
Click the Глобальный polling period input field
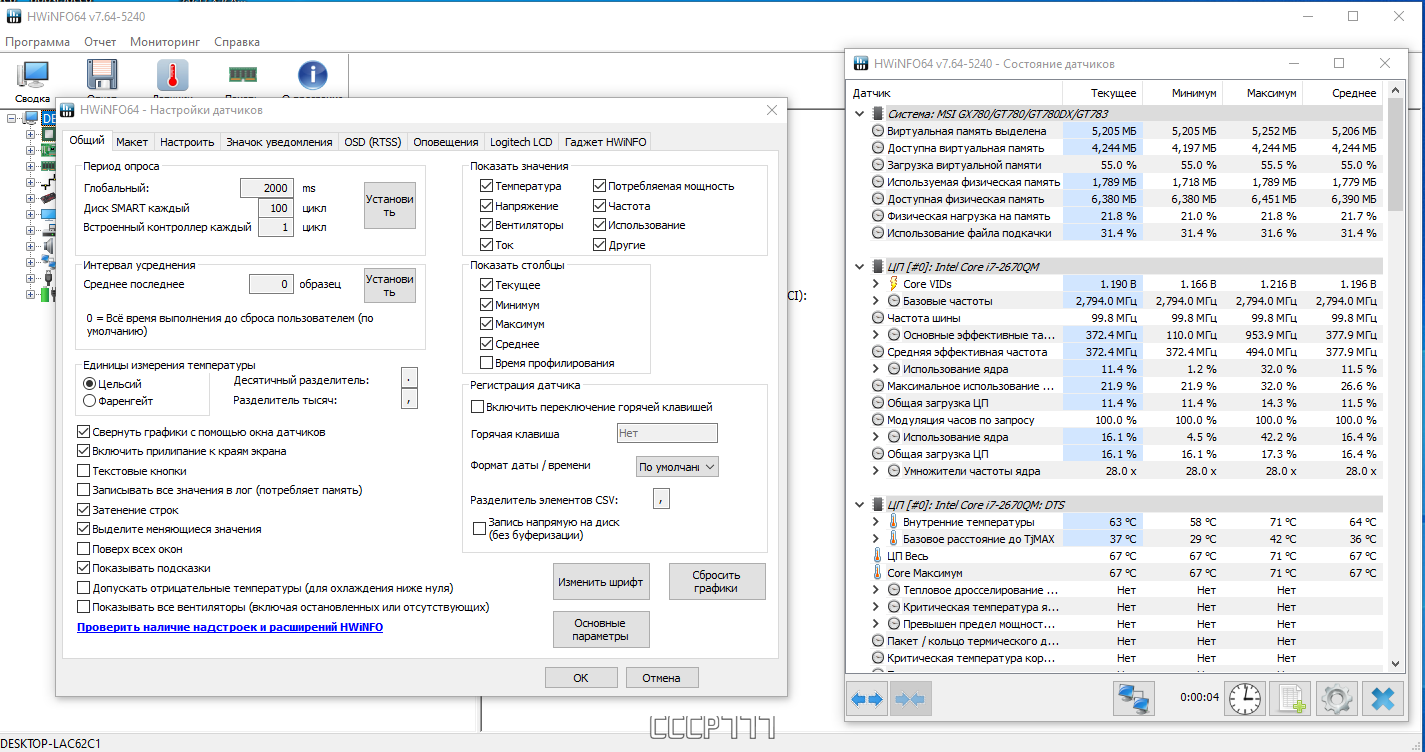click(267, 188)
